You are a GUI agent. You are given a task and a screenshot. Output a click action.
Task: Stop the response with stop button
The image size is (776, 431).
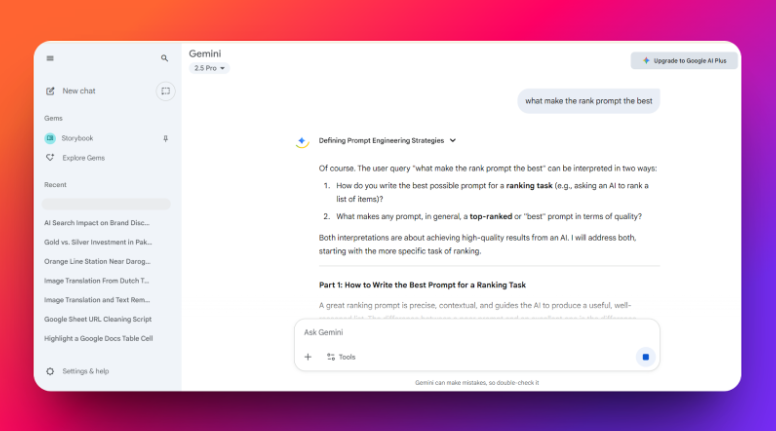(x=645, y=357)
